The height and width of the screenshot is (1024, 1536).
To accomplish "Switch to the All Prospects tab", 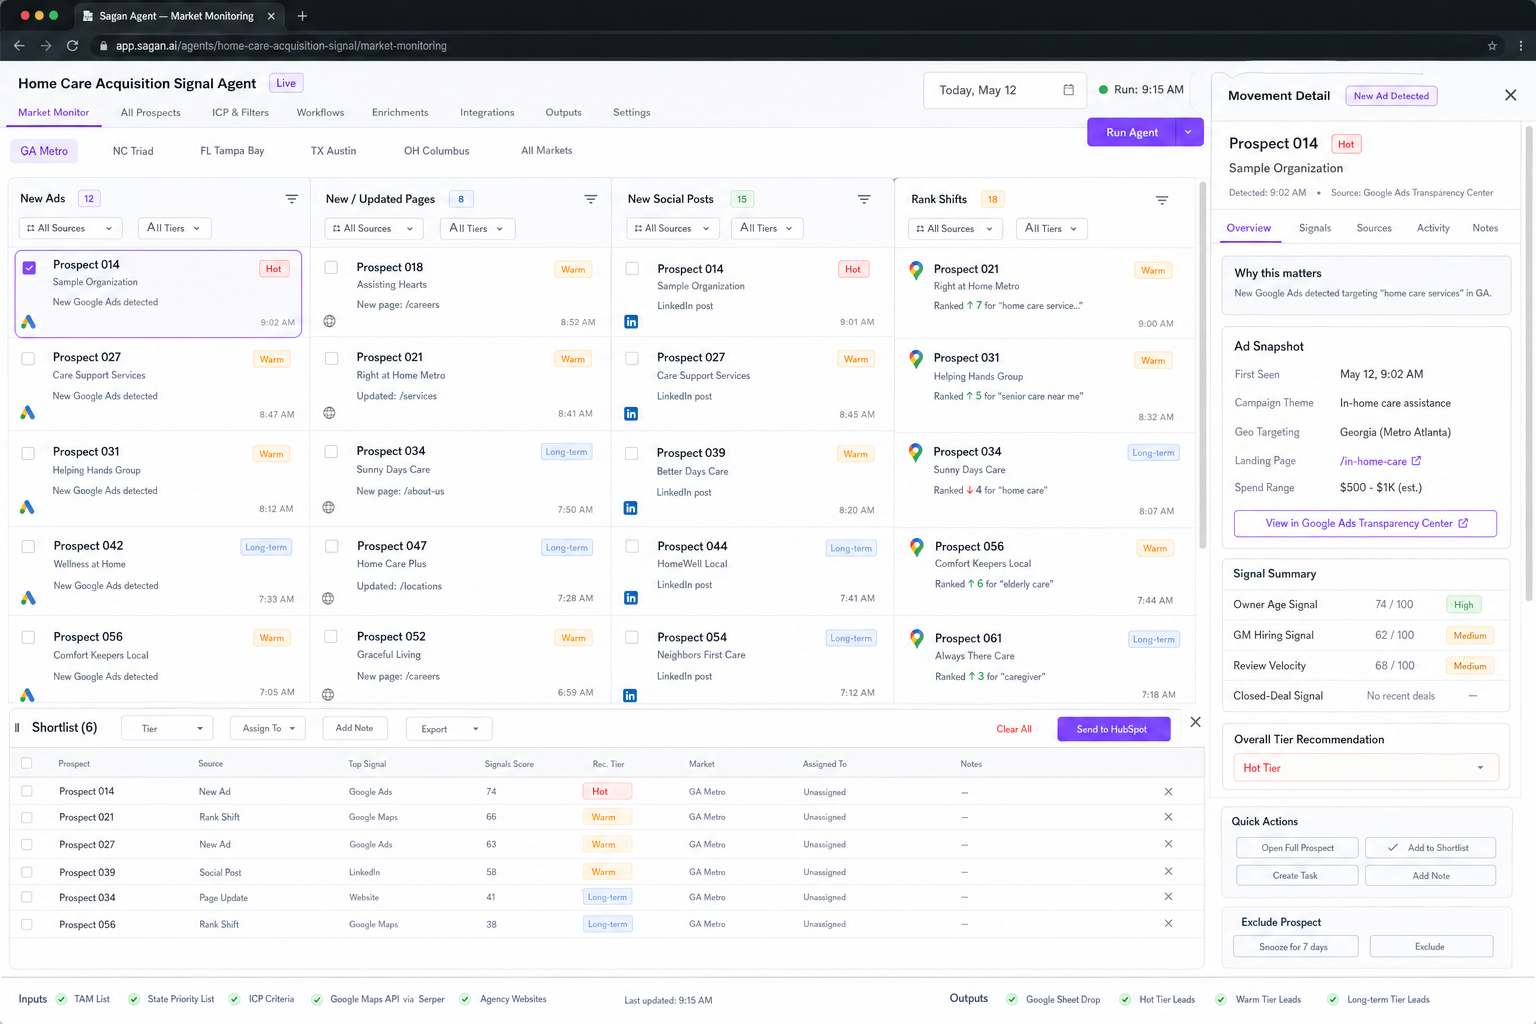I will [151, 113].
